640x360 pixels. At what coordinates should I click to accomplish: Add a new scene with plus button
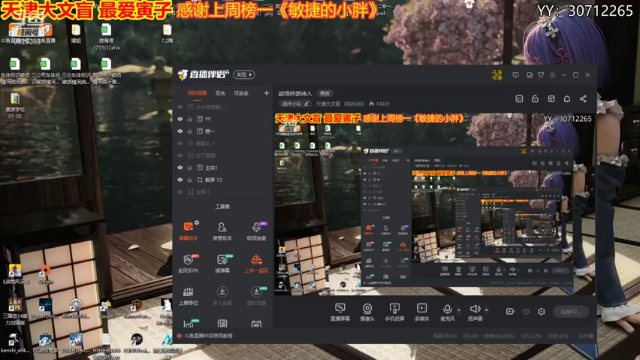click(x=266, y=93)
